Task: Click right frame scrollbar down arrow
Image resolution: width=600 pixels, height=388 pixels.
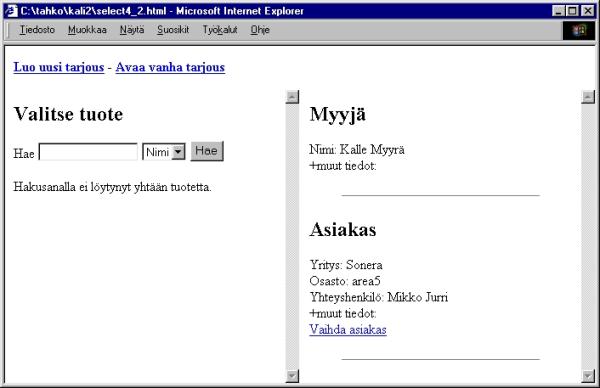Action: pos(588,376)
